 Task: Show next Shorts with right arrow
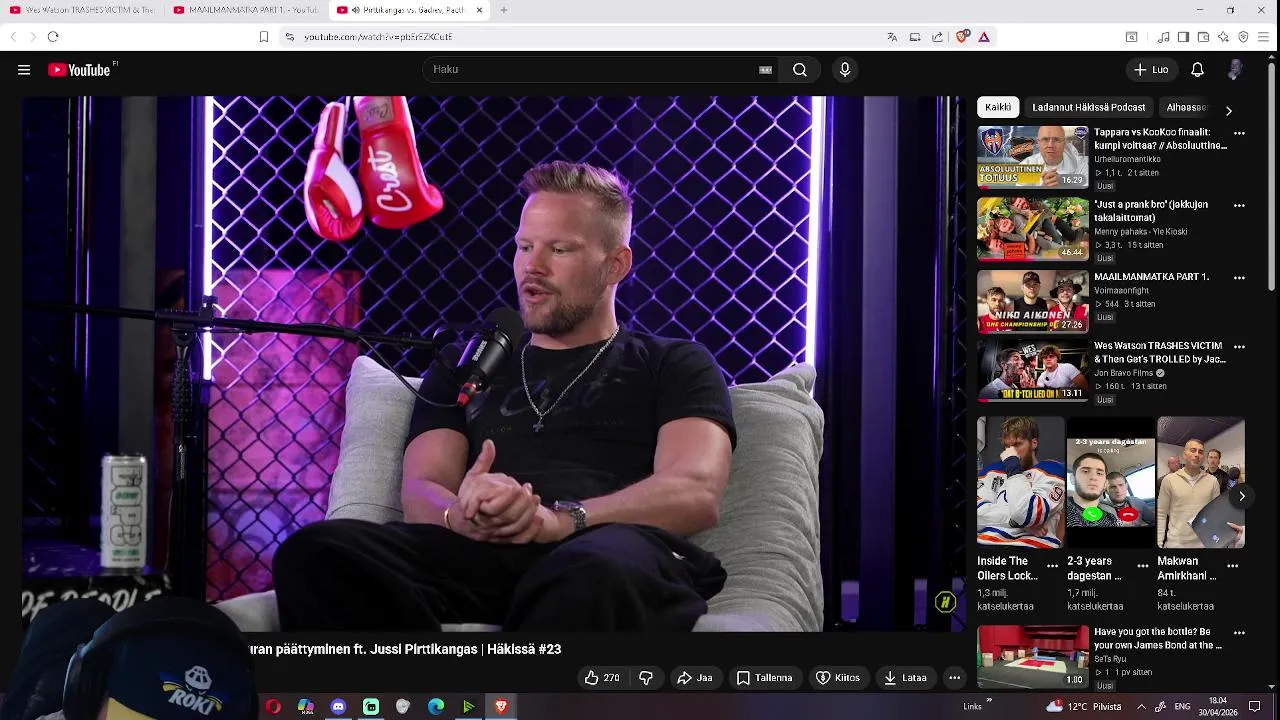(x=1242, y=496)
